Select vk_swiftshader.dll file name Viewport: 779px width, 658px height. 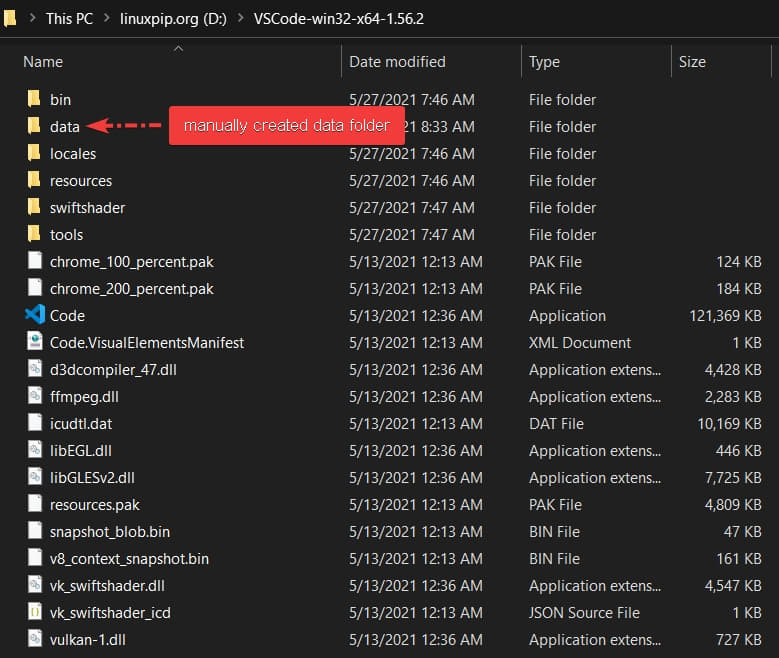tap(107, 585)
